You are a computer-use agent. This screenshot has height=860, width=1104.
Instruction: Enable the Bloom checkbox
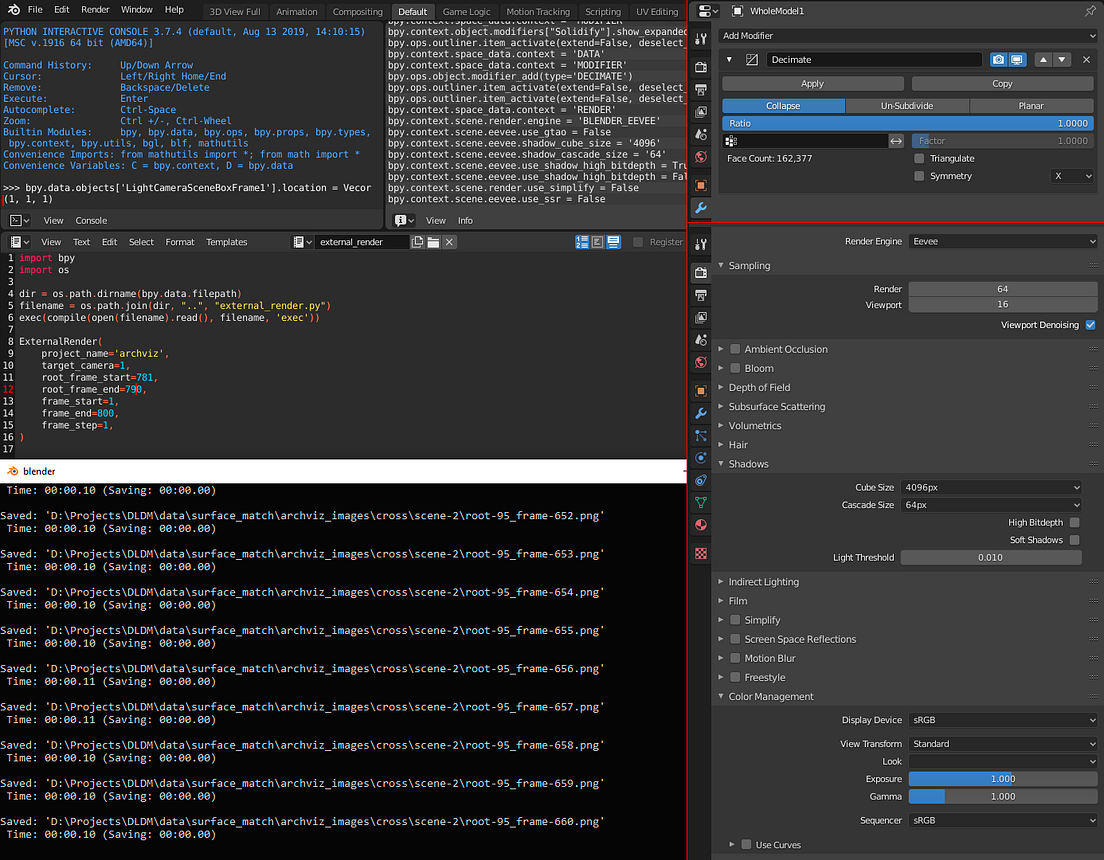[x=735, y=368]
